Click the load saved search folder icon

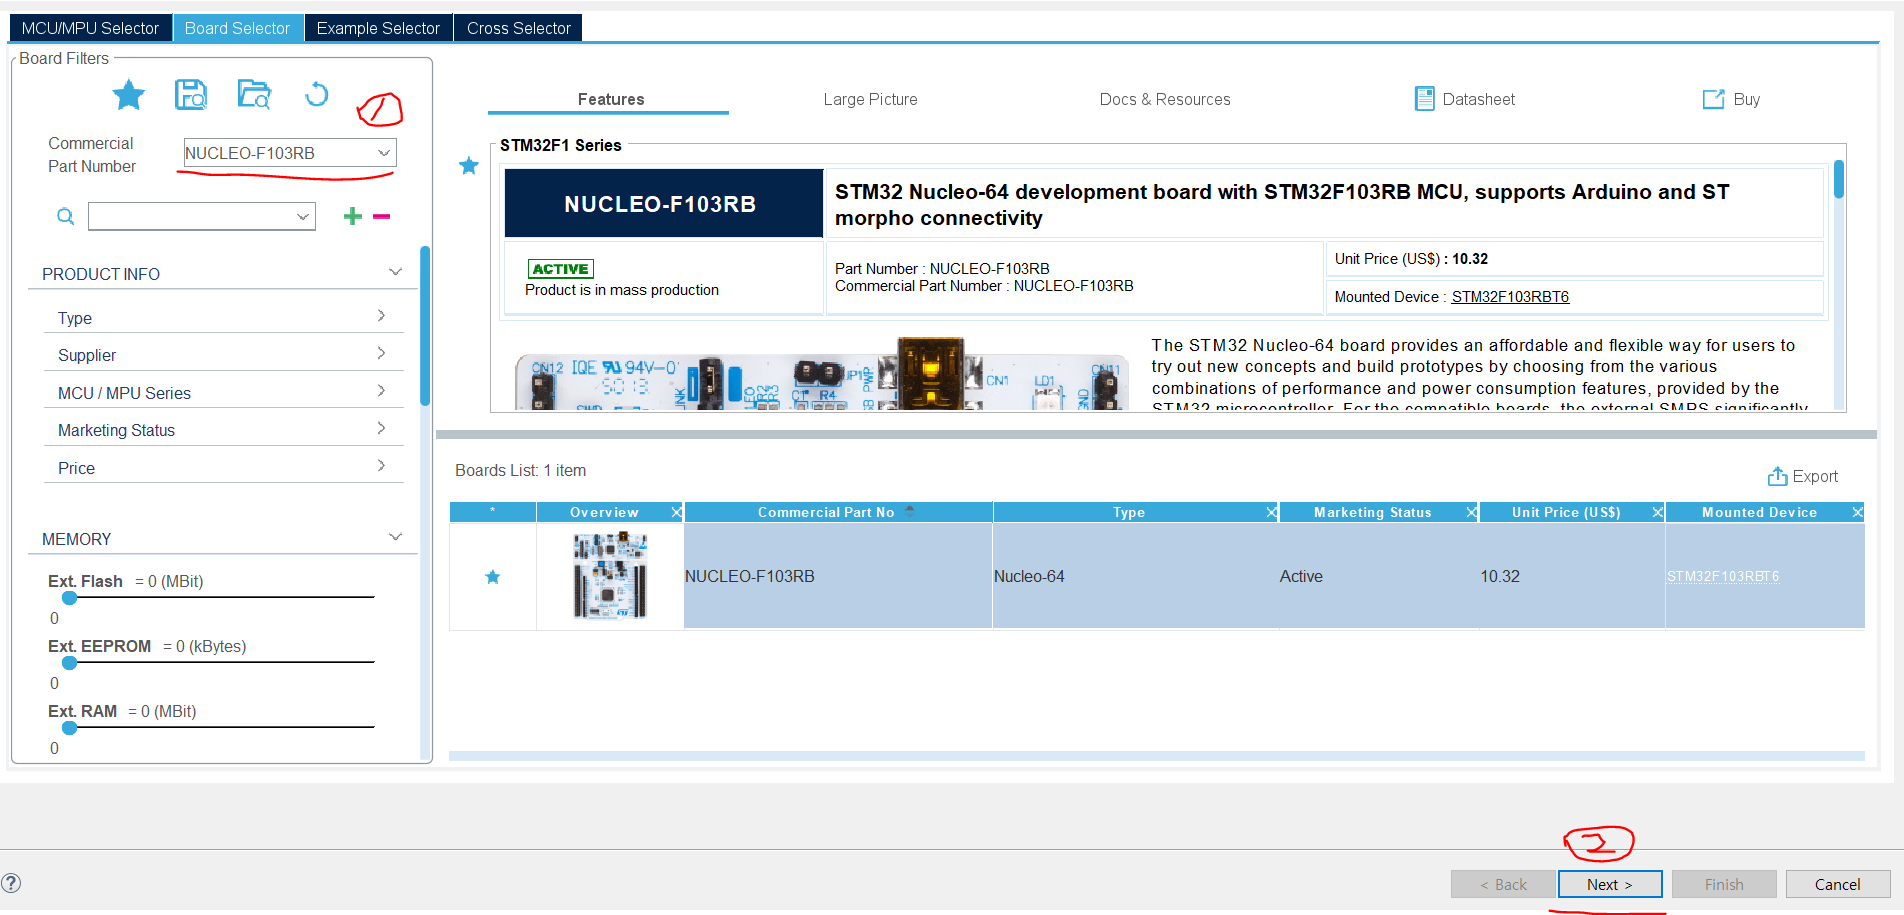click(x=254, y=95)
